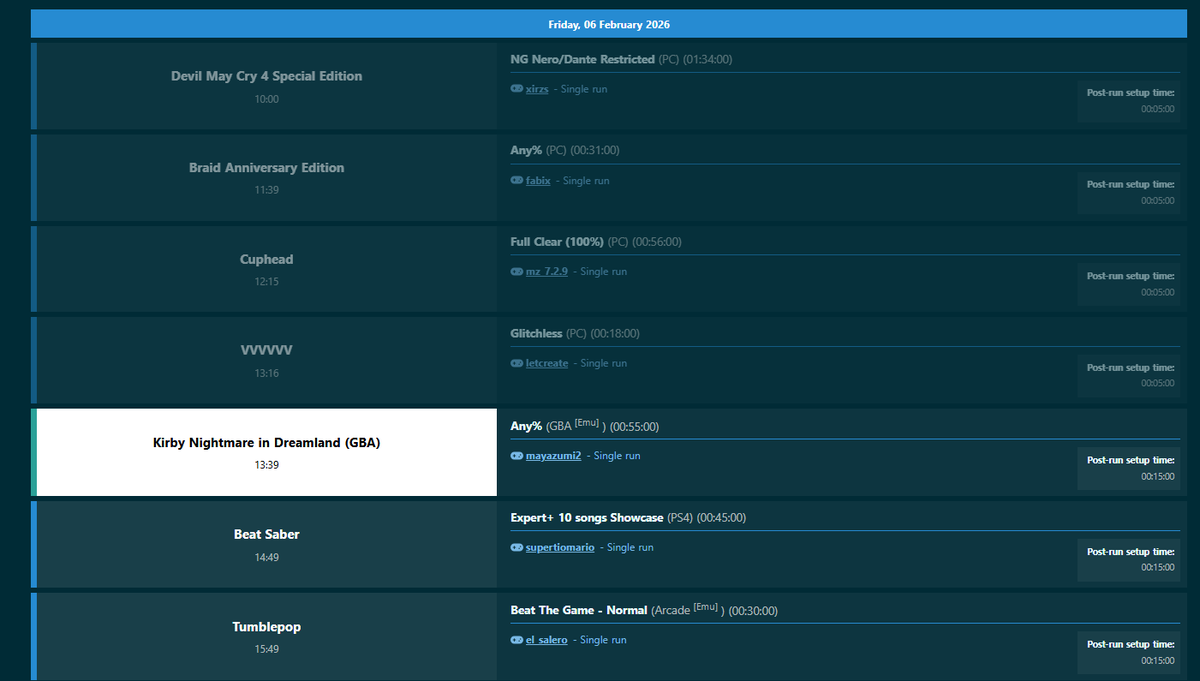Click the 10:00 start time under Devil May Cry

(267, 99)
